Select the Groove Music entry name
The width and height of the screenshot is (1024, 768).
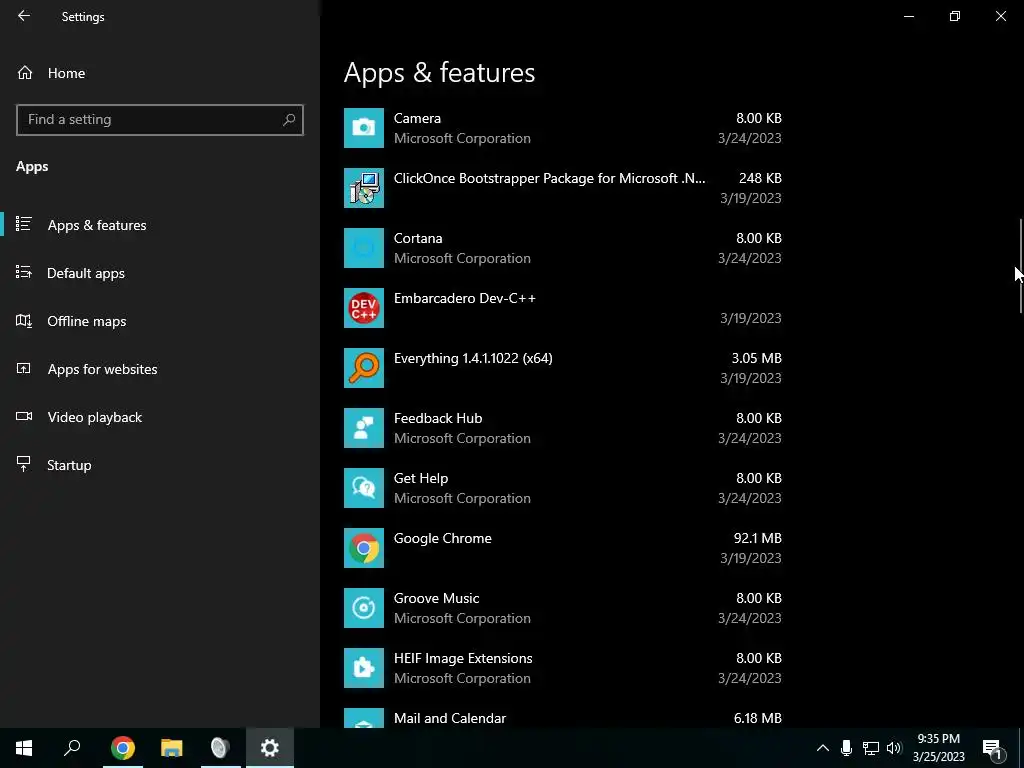click(437, 599)
